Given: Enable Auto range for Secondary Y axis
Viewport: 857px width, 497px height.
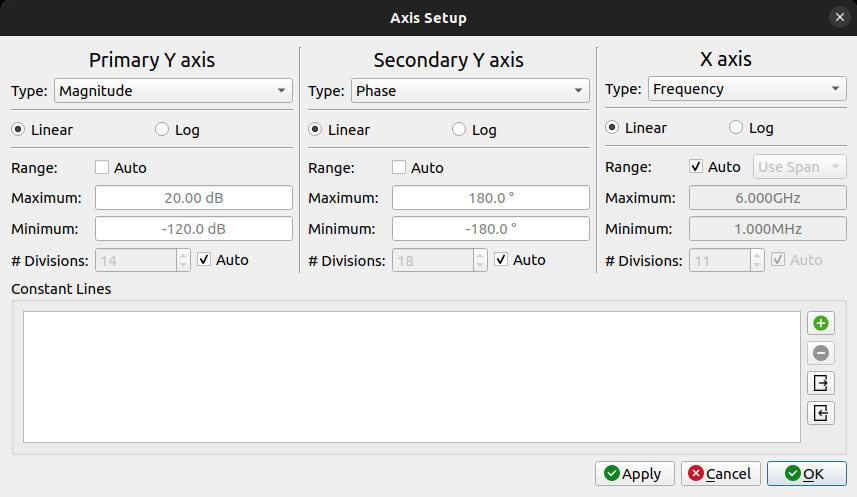Looking at the screenshot, I should click(399, 168).
